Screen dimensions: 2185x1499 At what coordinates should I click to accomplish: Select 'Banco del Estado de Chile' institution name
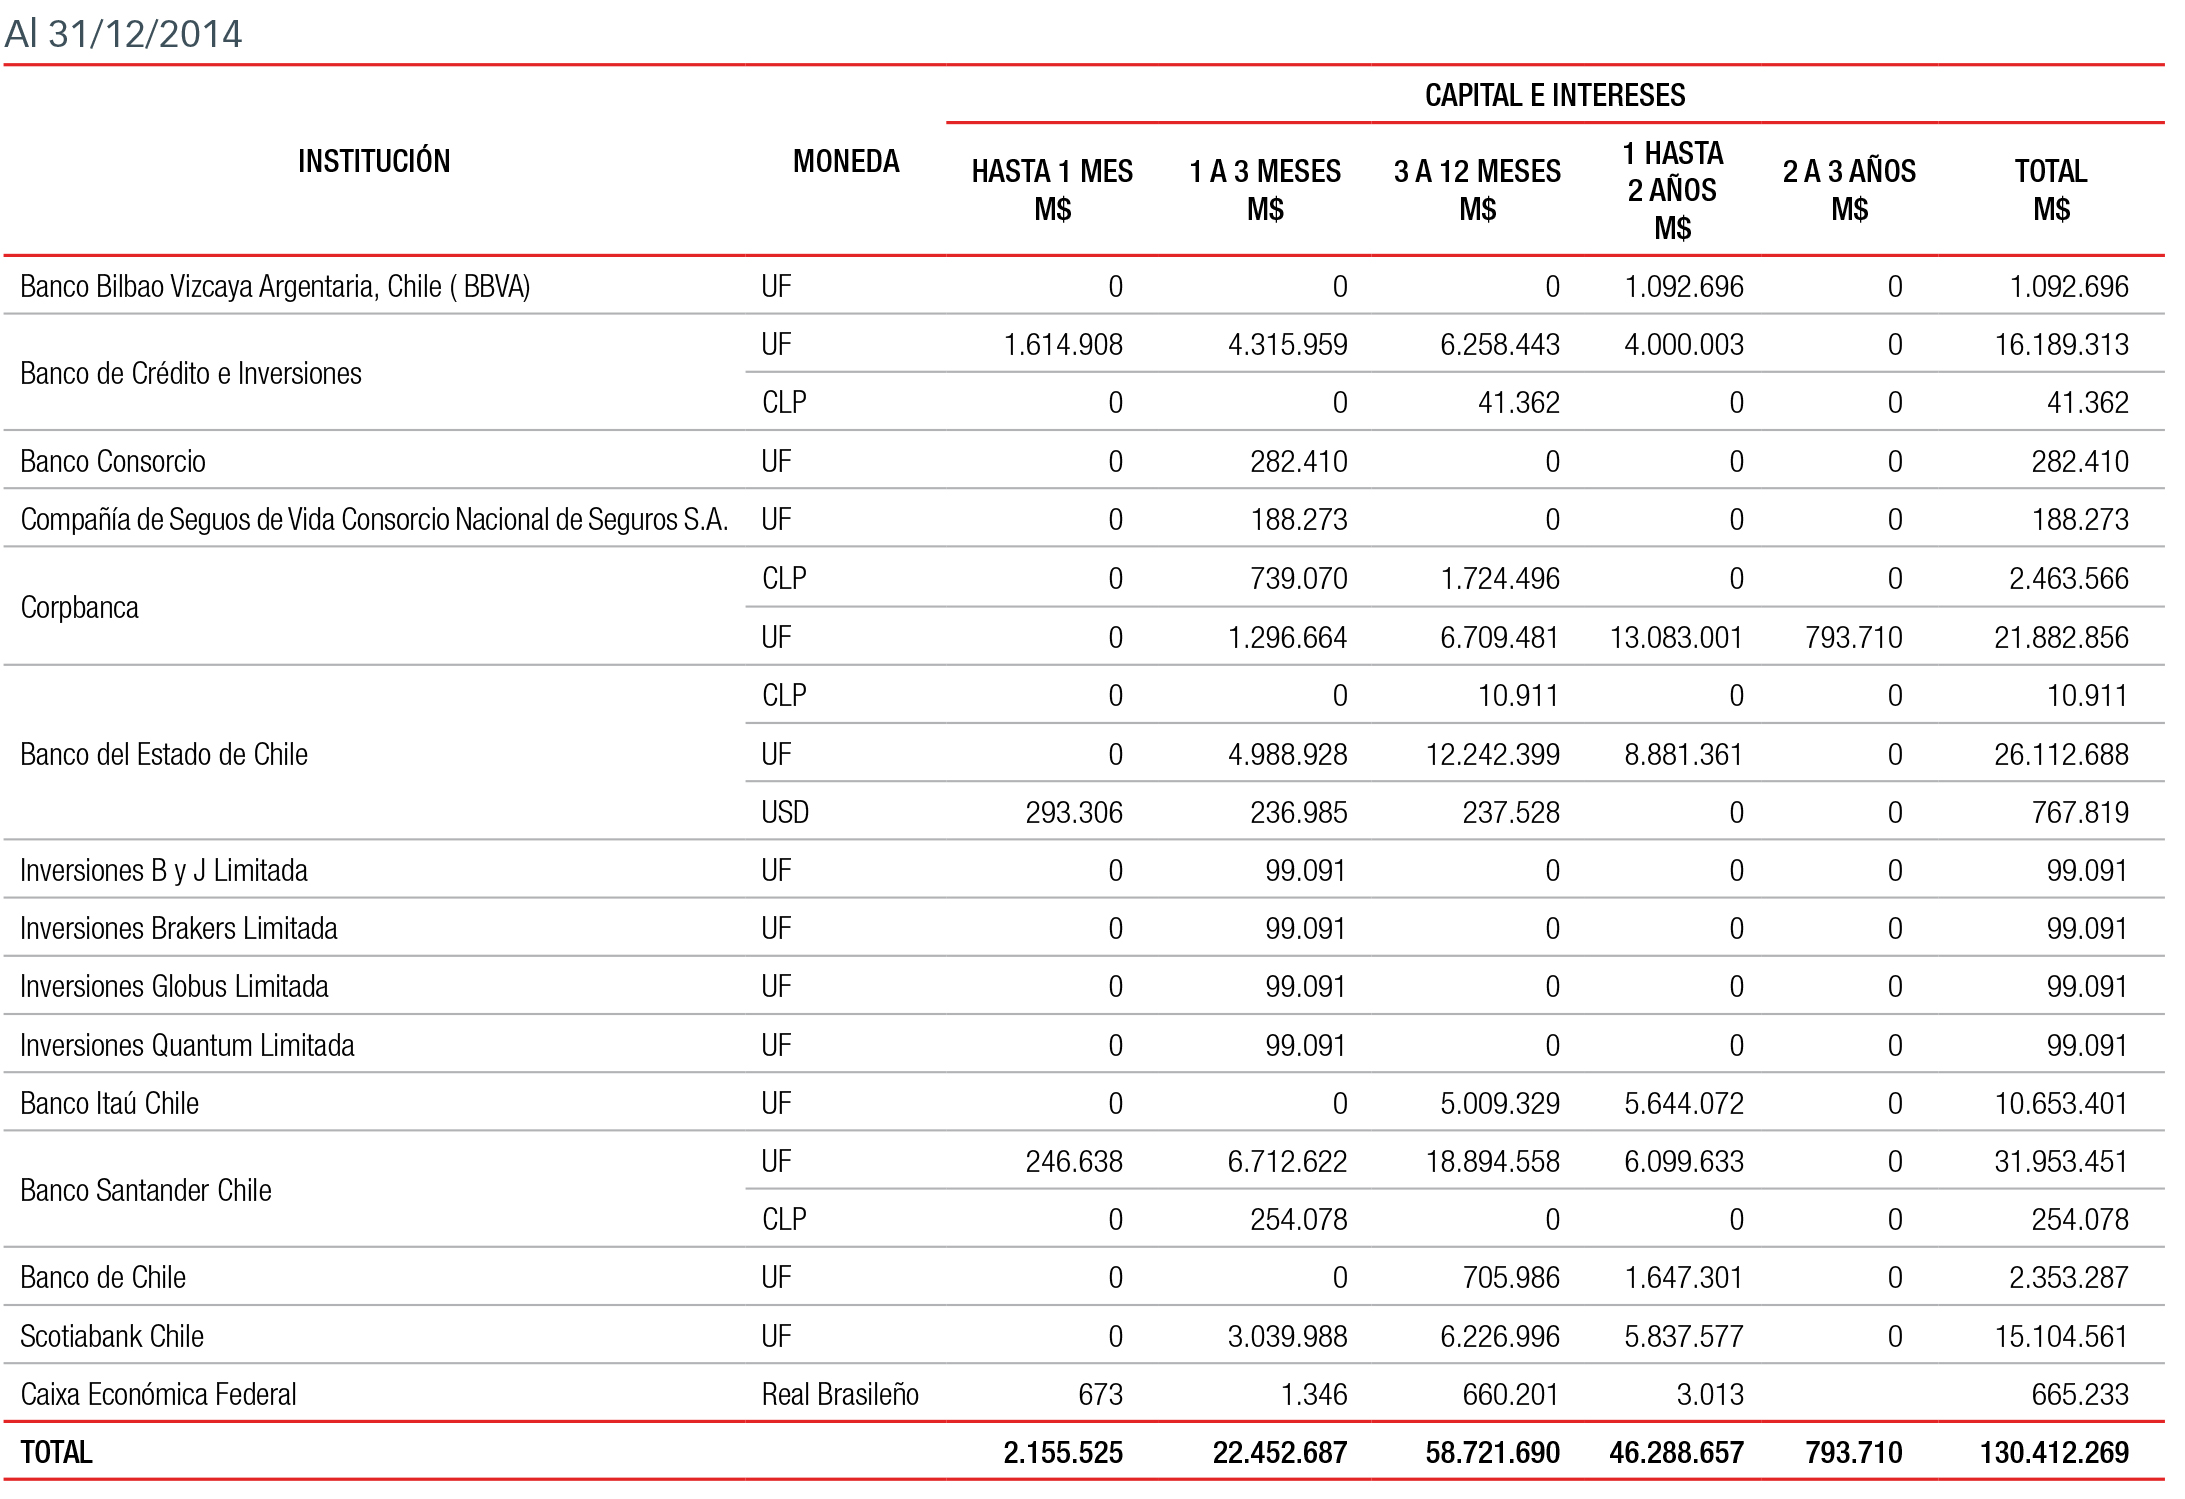coord(164,755)
